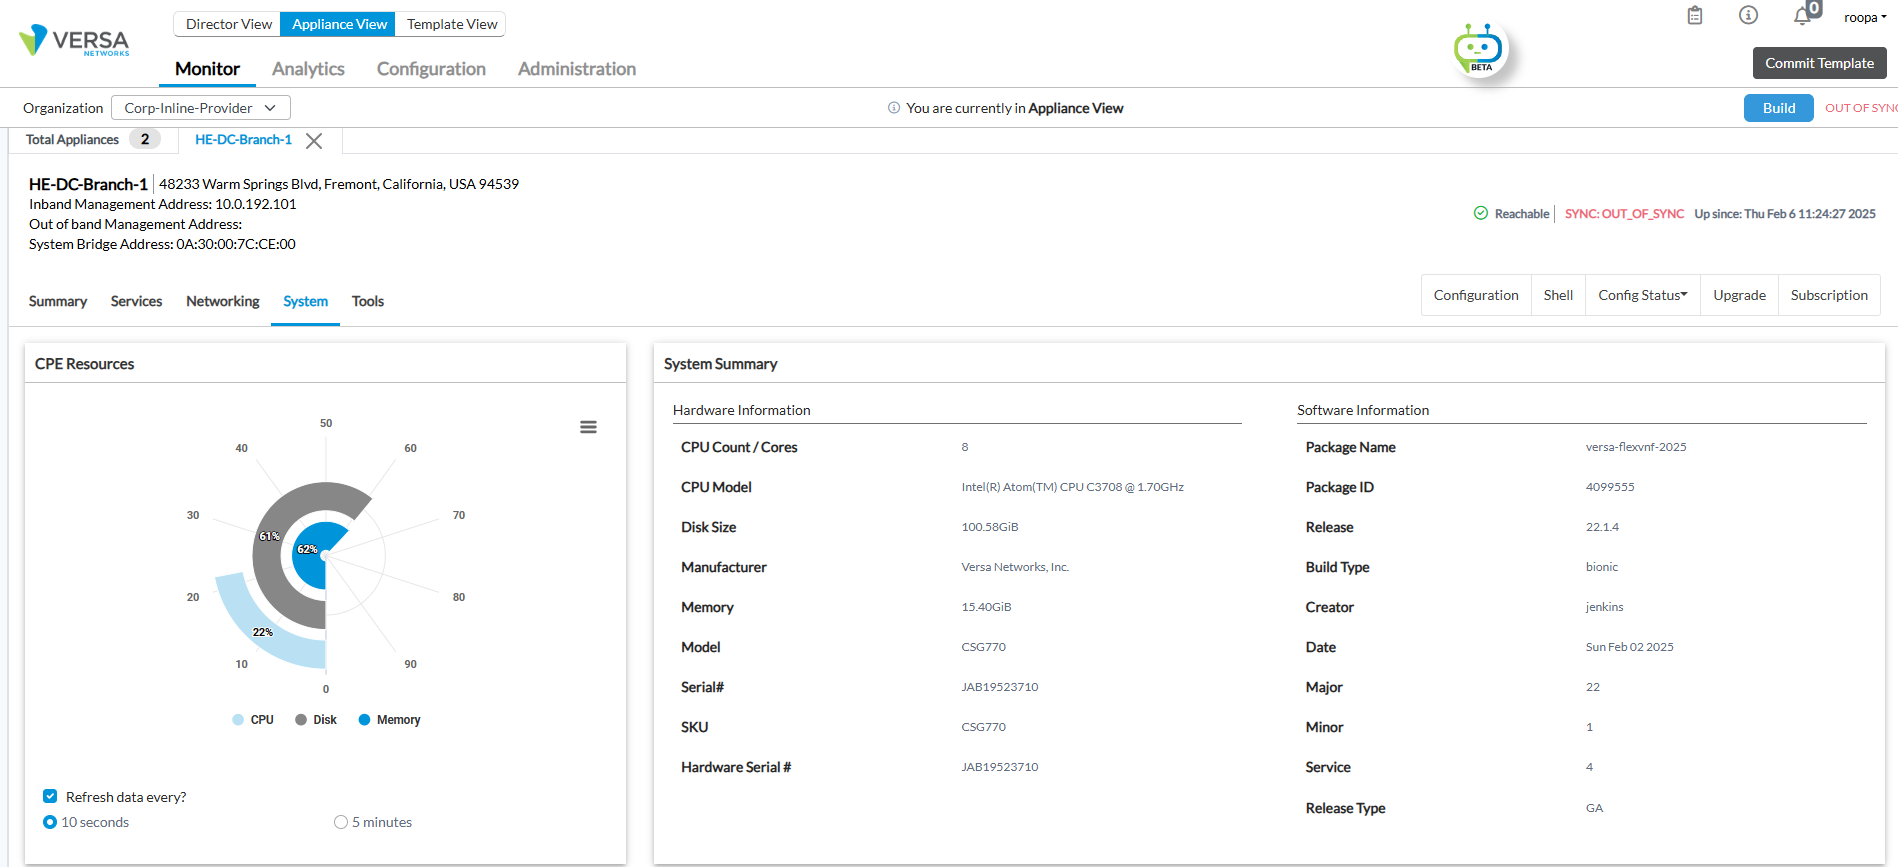
Task: Click the Total Appliances count badge 2
Action: coord(145,139)
